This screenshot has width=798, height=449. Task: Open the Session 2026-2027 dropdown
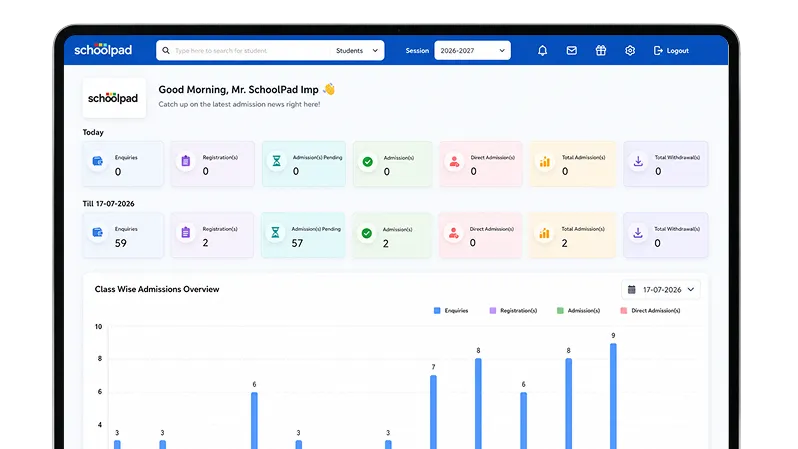coord(472,50)
